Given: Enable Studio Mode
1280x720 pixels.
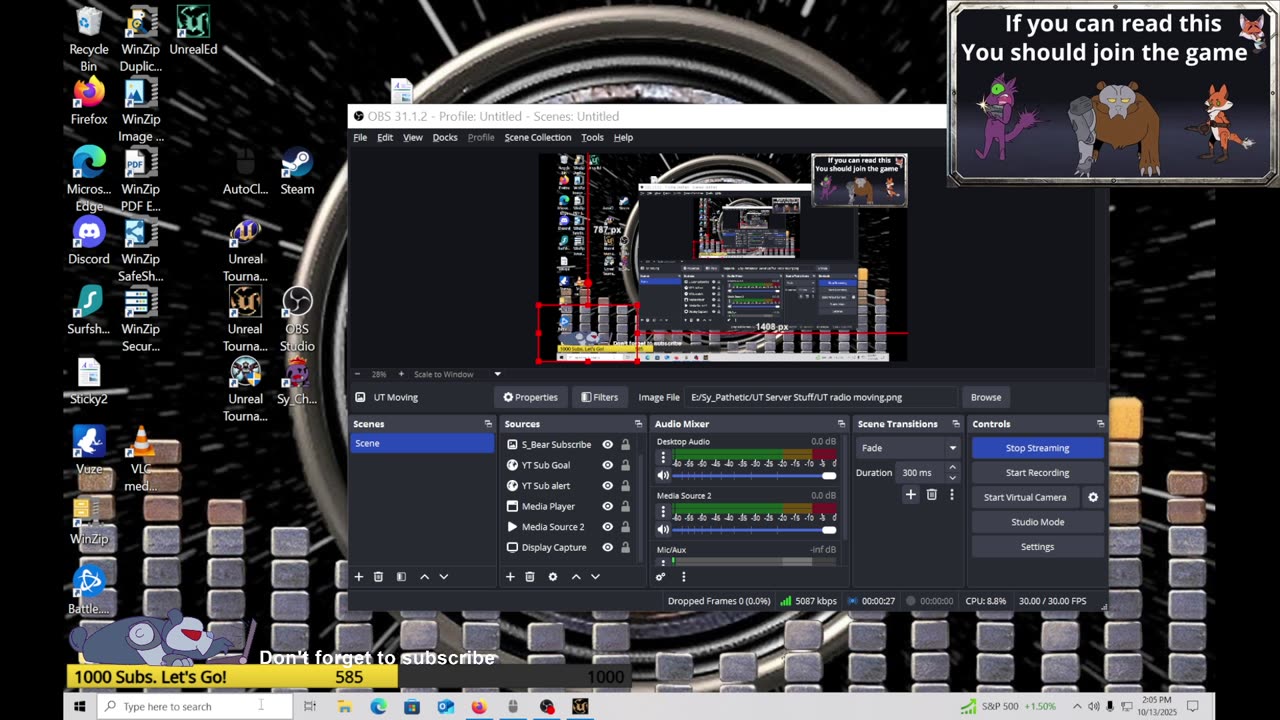Looking at the screenshot, I should (x=1038, y=522).
